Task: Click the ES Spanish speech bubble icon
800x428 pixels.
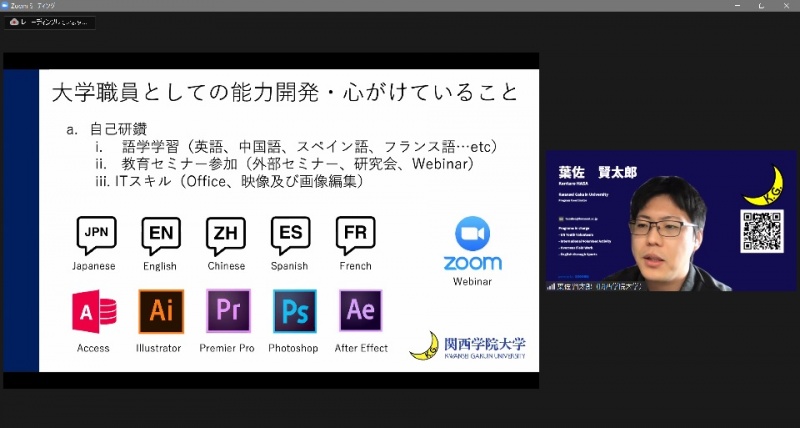Action: coord(291,235)
